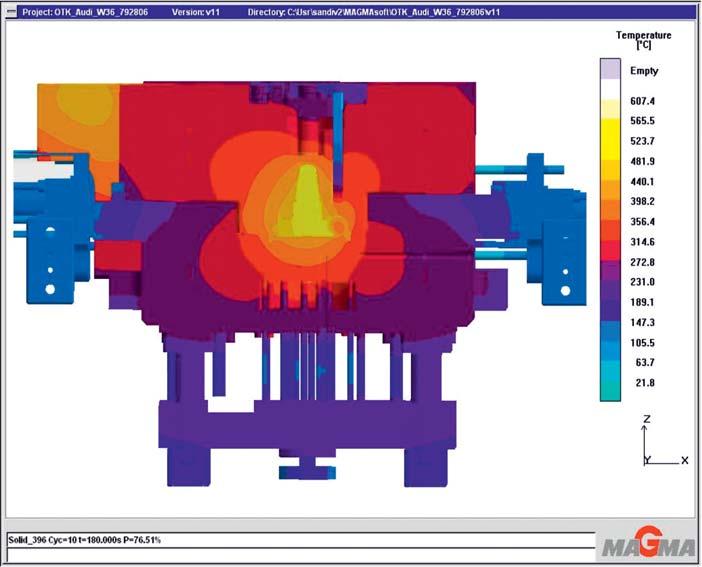Screen dimensions: 702x567
Task: Click the 356.4 legend value
Action: (642, 222)
